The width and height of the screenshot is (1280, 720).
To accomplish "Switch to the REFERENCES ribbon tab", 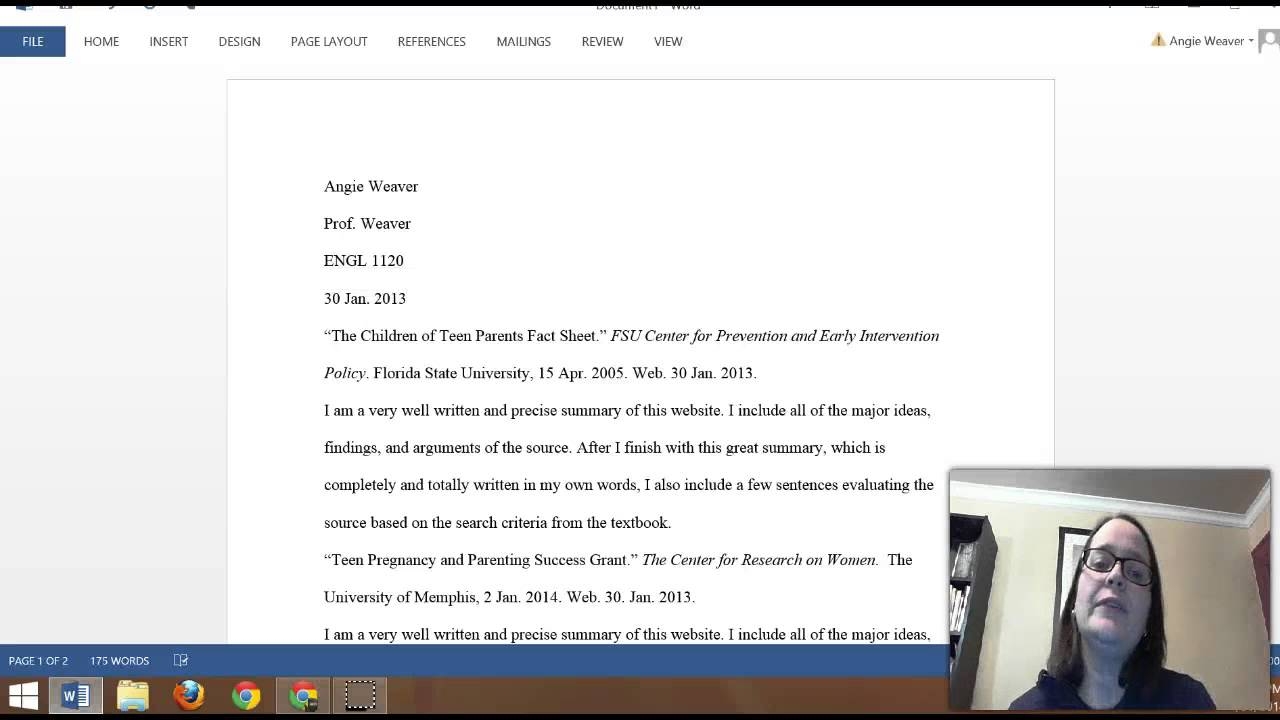I will [431, 41].
